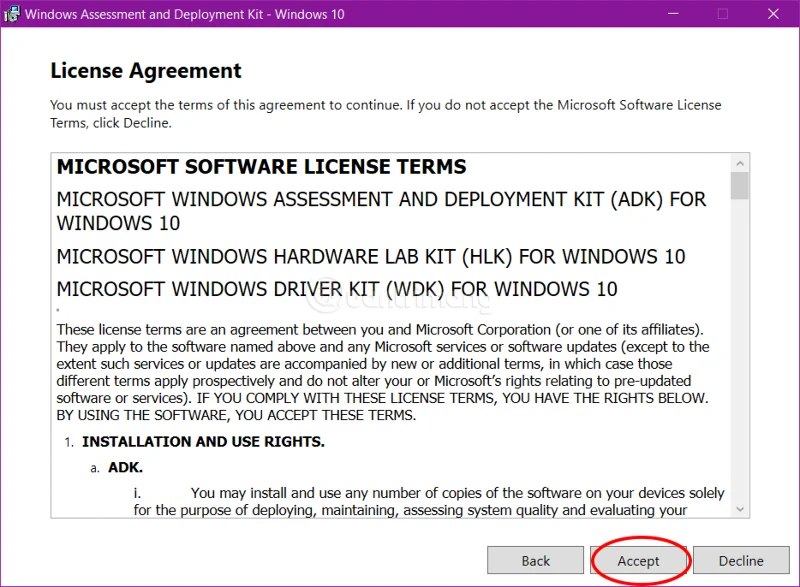Viewport: 800px width, 587px height.
Task: Click the Decline button
Action: point(741,560)
